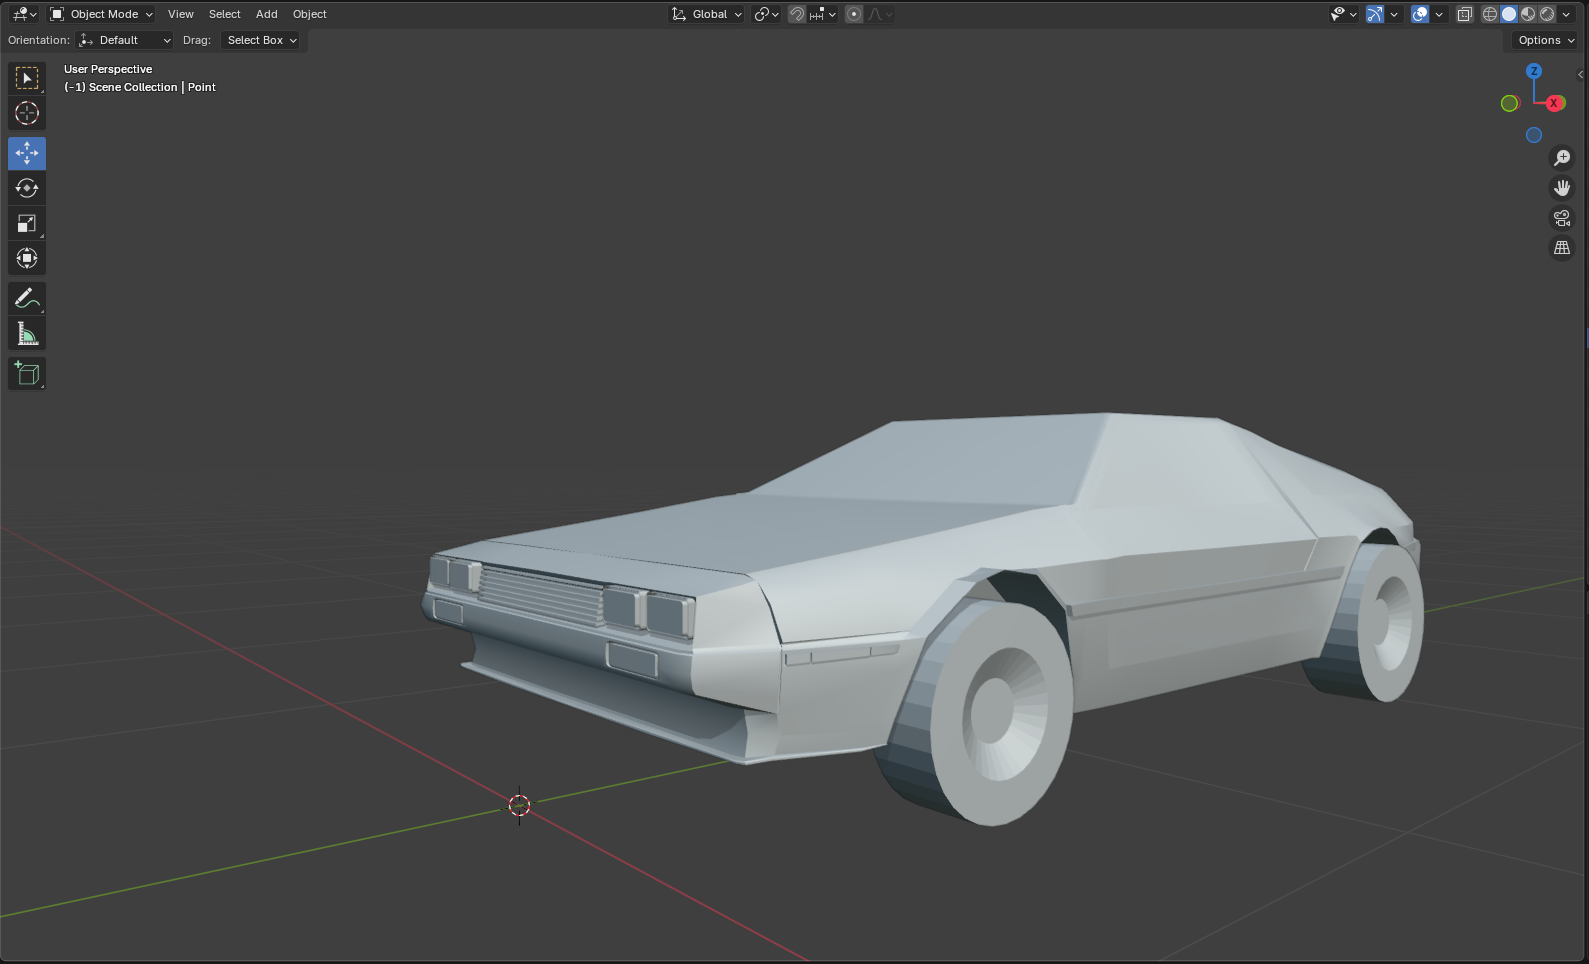
Task: Open object visibility and selectability dropdown
Action: click(x=1343, y=14)
